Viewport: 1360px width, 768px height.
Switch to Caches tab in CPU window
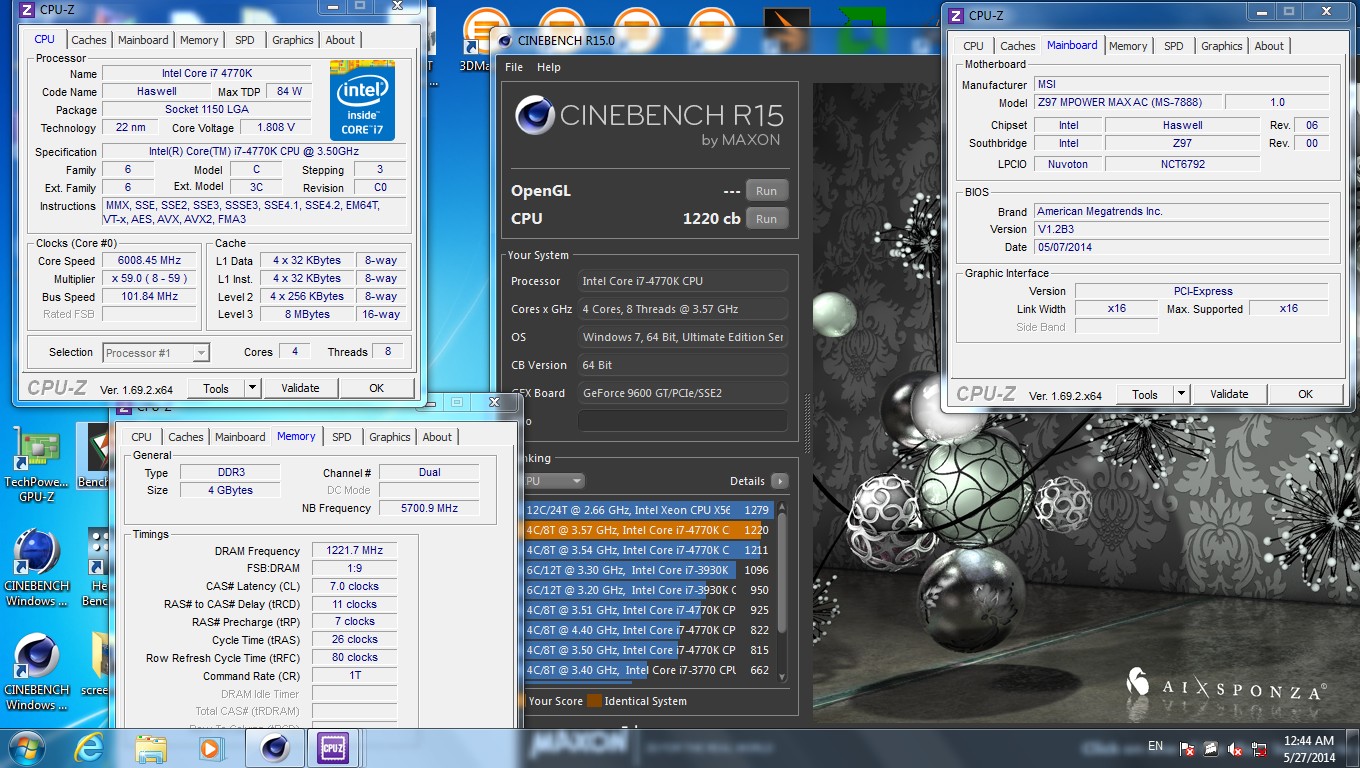pos(89,40)
